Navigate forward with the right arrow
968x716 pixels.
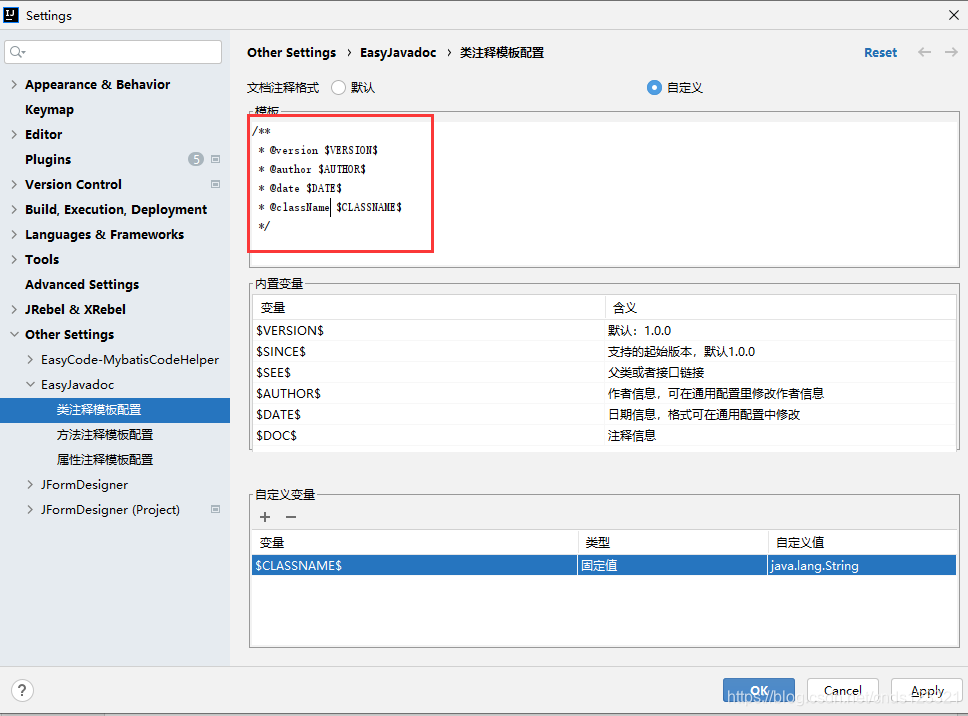[951, 52]
